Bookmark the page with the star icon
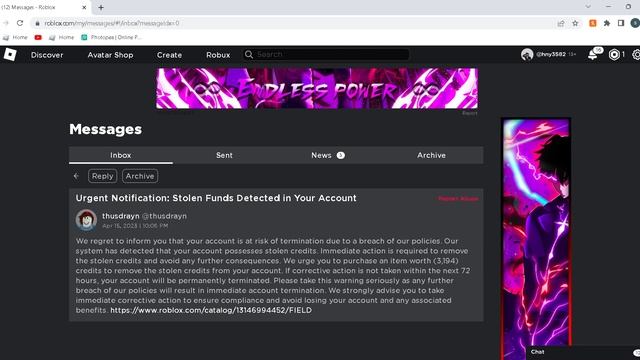Viewport: 640px width, 360px height. [575, 23]
